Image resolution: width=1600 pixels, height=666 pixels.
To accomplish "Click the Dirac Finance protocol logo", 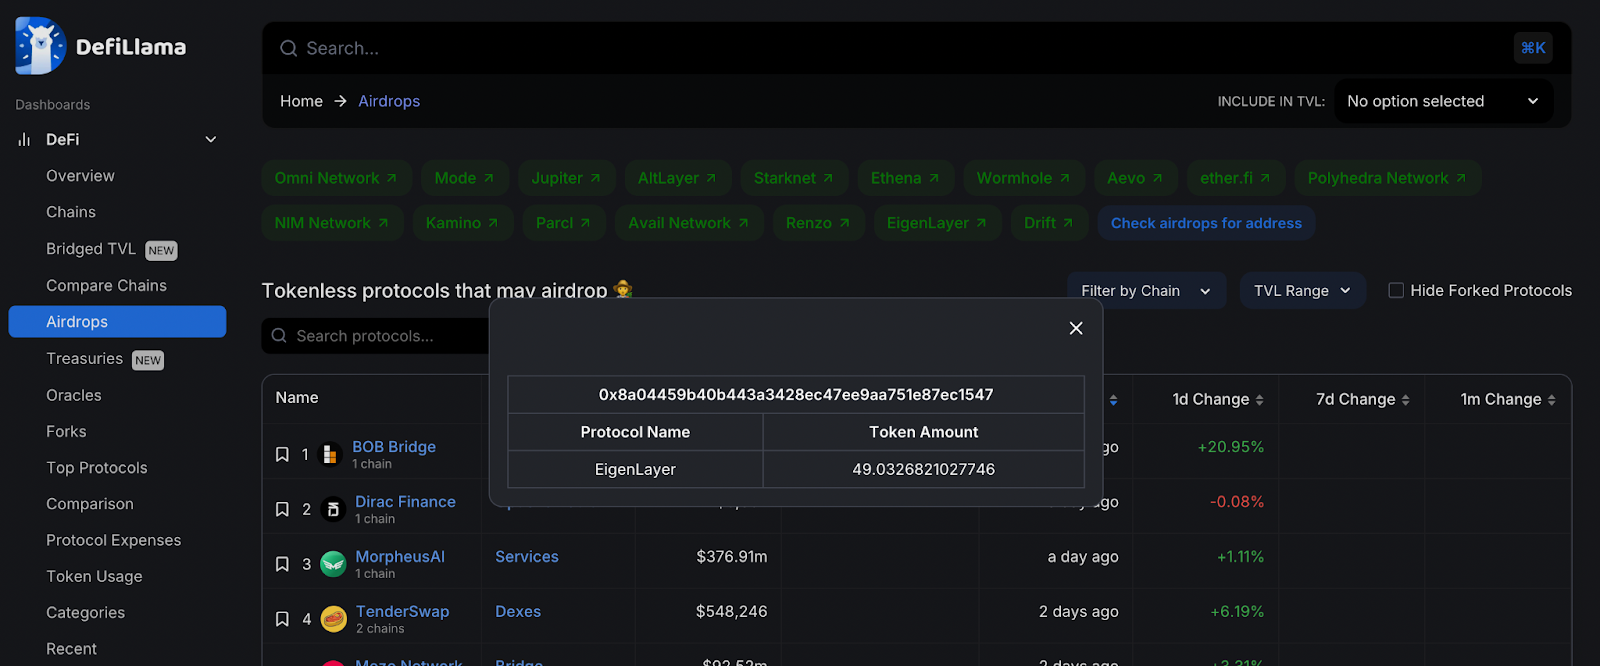I will click(333, 510).
